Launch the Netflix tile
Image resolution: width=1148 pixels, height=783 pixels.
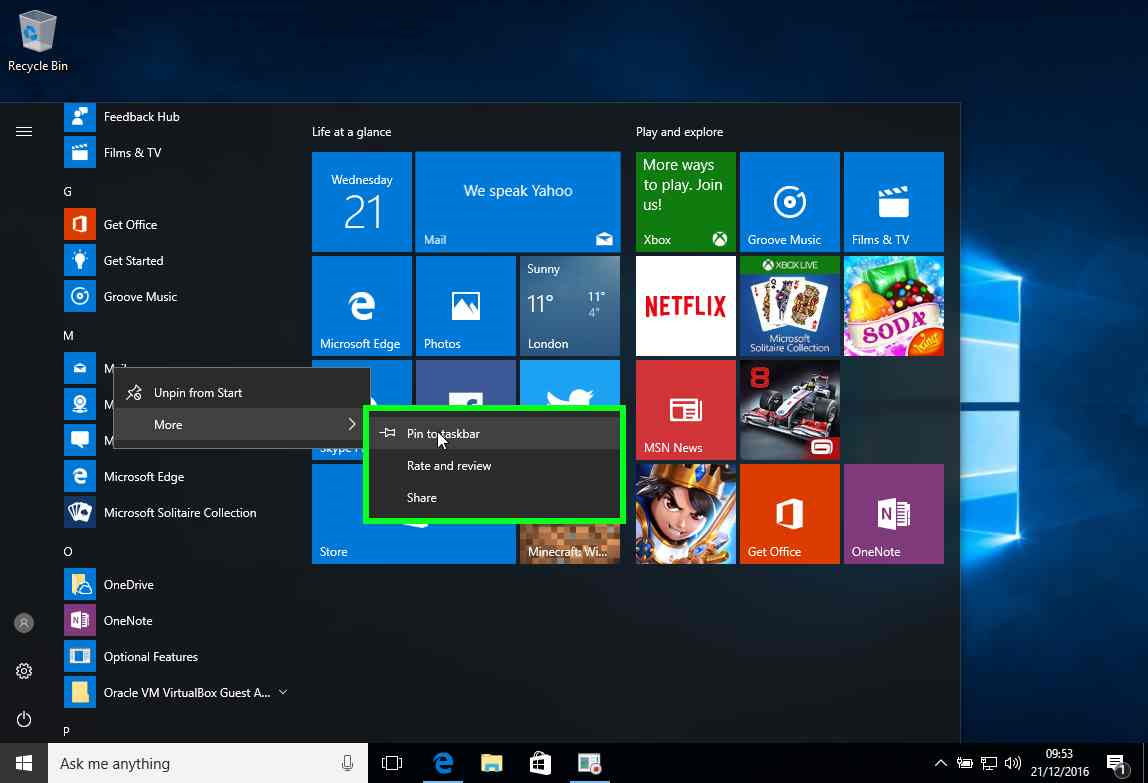(x=685, y=306)
